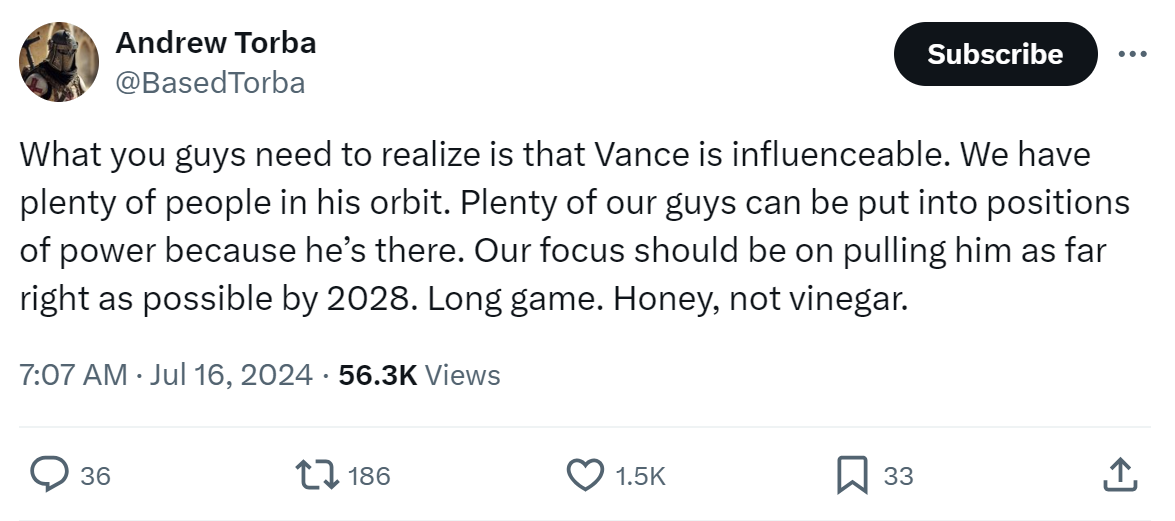Screen dimensions: 1175x521
Task: Open the reply speech bubble icon
Action: tap(49, 476)
